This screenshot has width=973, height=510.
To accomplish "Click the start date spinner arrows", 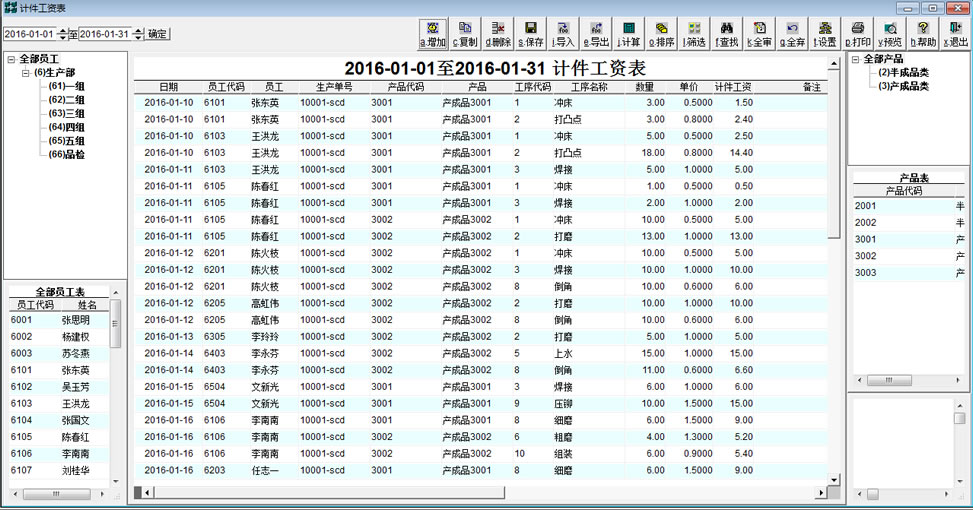I will point(62,34).
